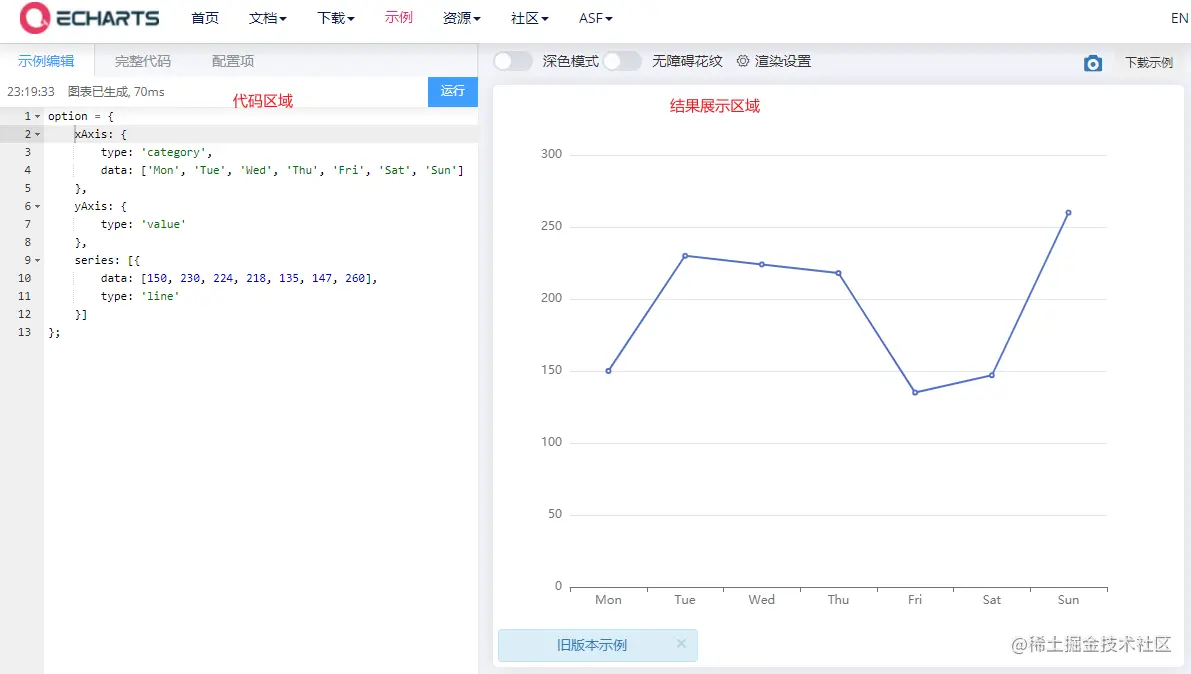Collapse series fold arrow on line 9
The width and height of the screenshot is (1191, 674).
point(37,261)
